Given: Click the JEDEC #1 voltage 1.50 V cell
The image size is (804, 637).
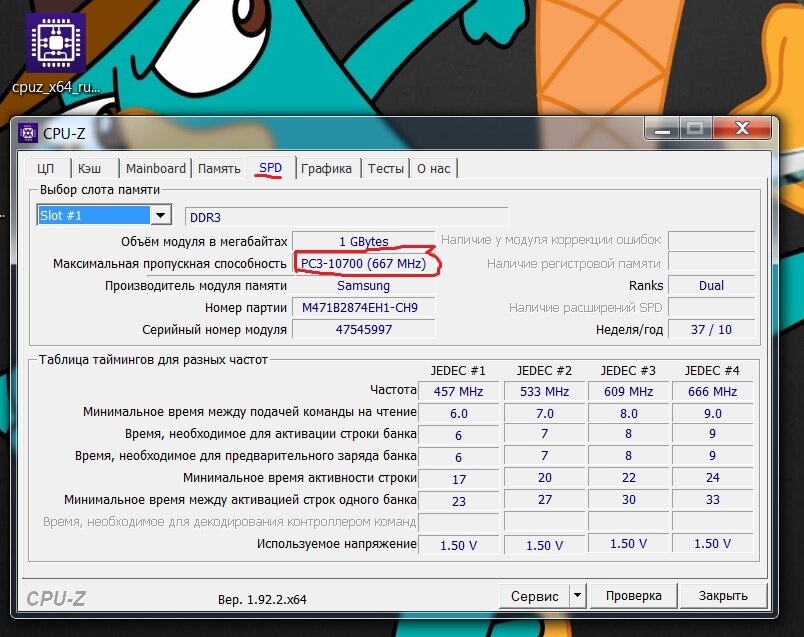Looking at the screenshot, I should point(458,545).
